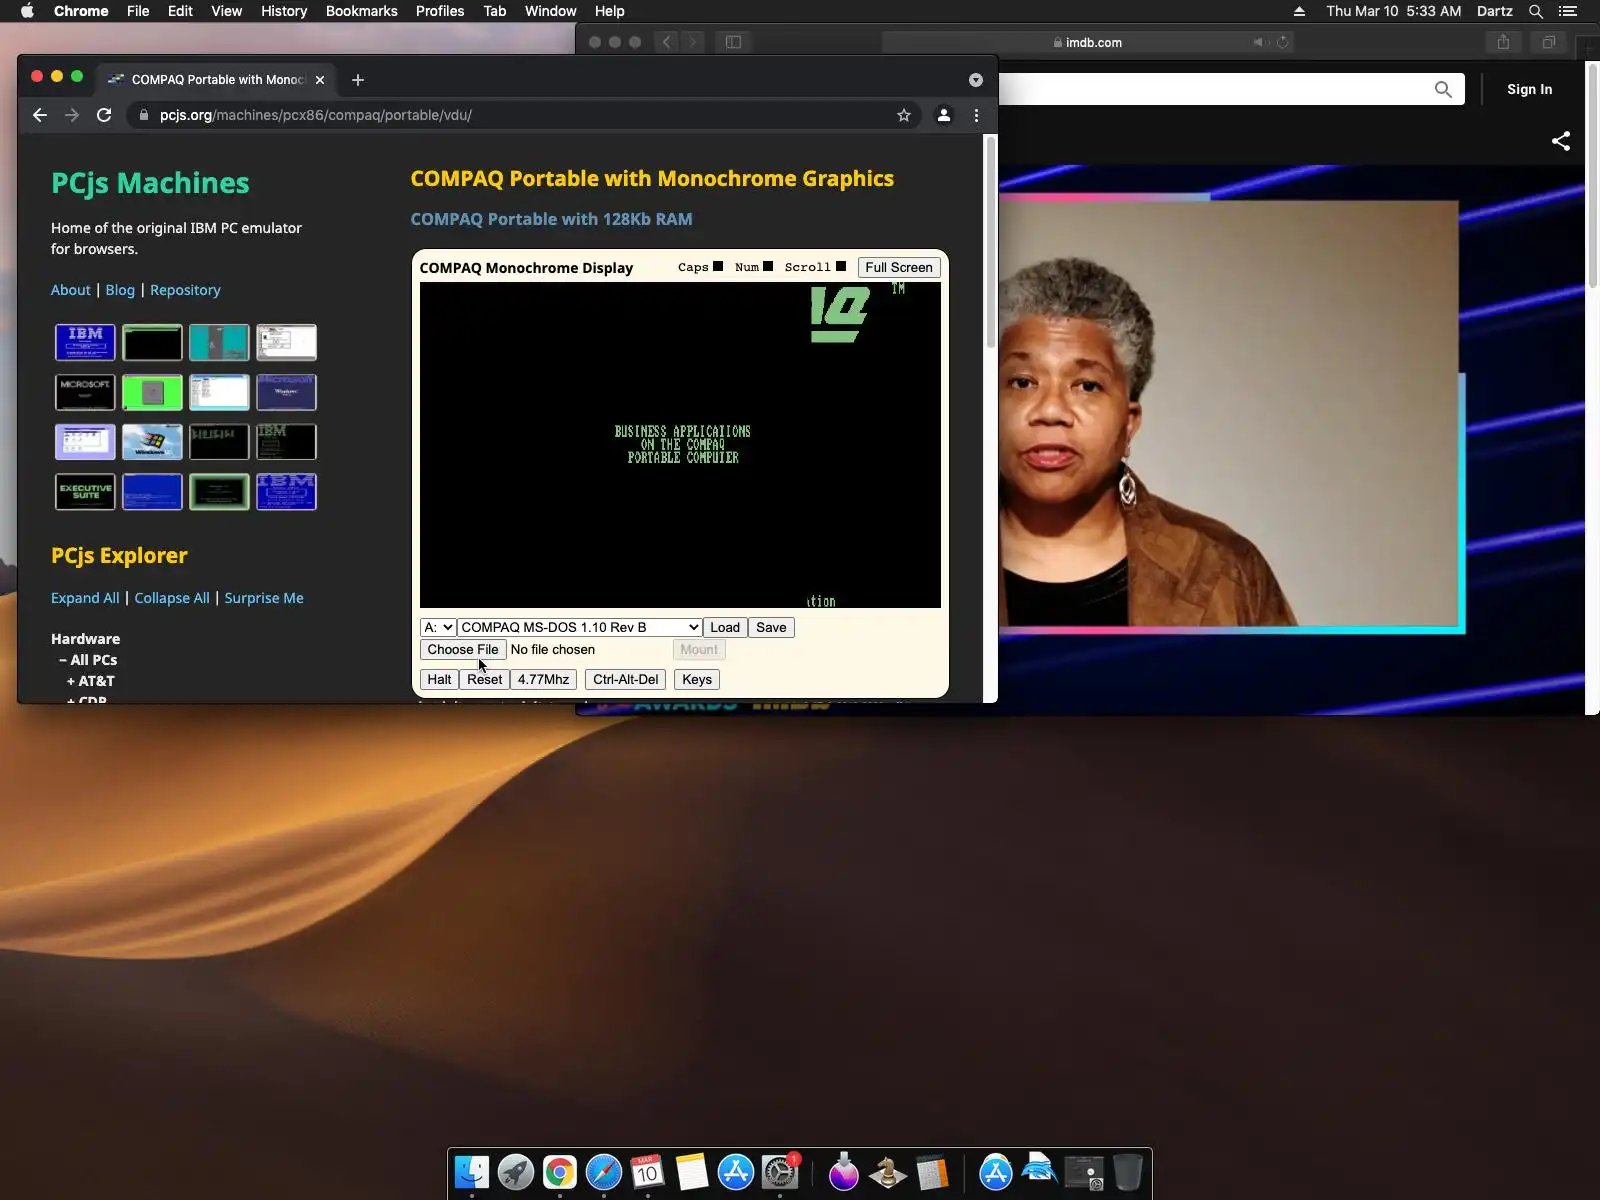Viewport: 1600px width, 1200px height.
Task: Click the Surprise Me link
Action: 264,598
